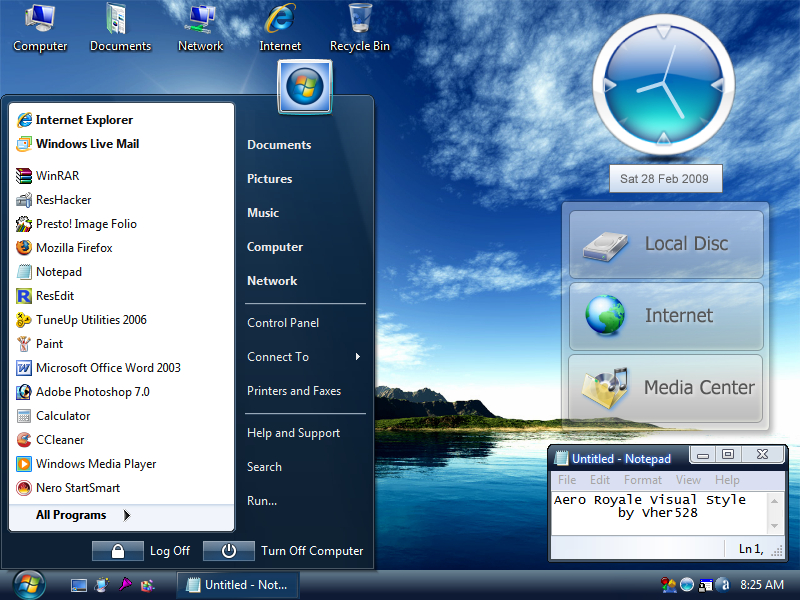This screenshot has height=600, width=800.
Task: Minimize the Notepad window
Action: tap(703, 454)
